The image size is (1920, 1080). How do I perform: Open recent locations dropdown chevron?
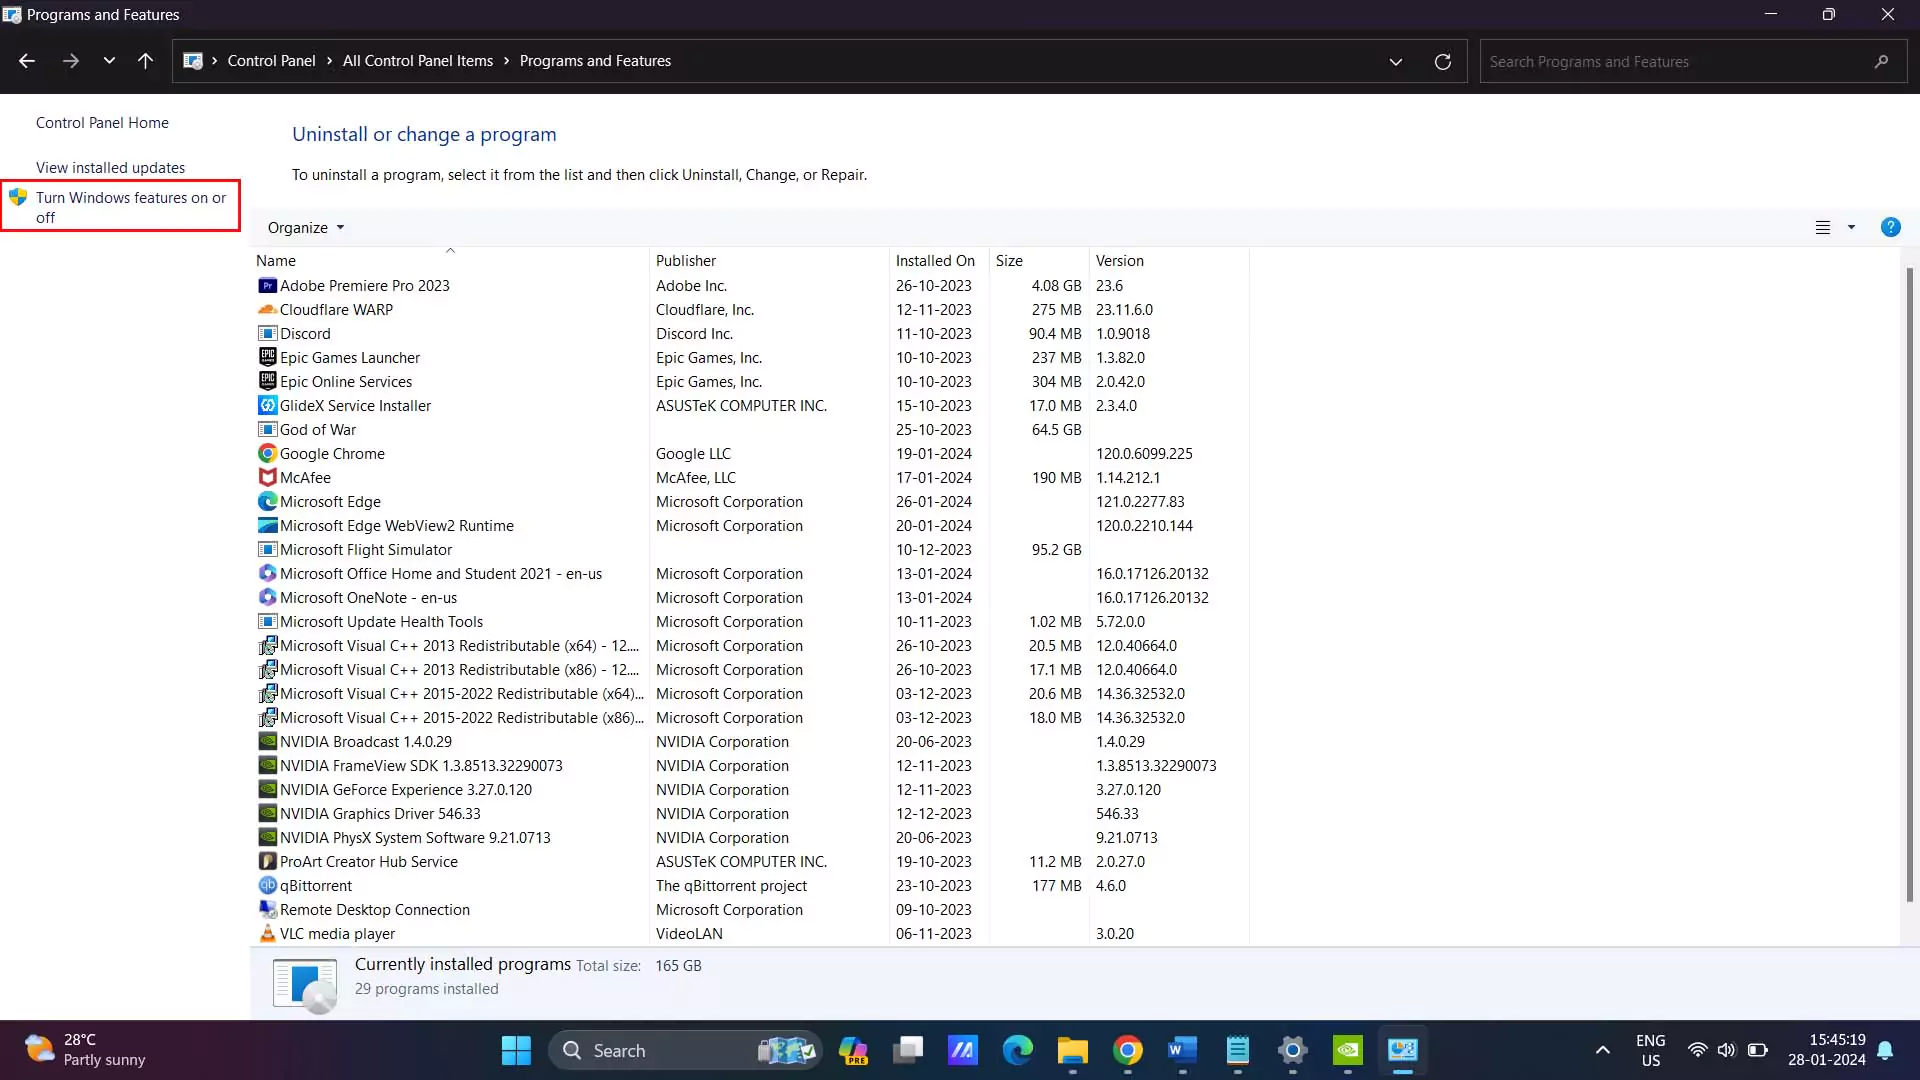(x=109, y=61)
